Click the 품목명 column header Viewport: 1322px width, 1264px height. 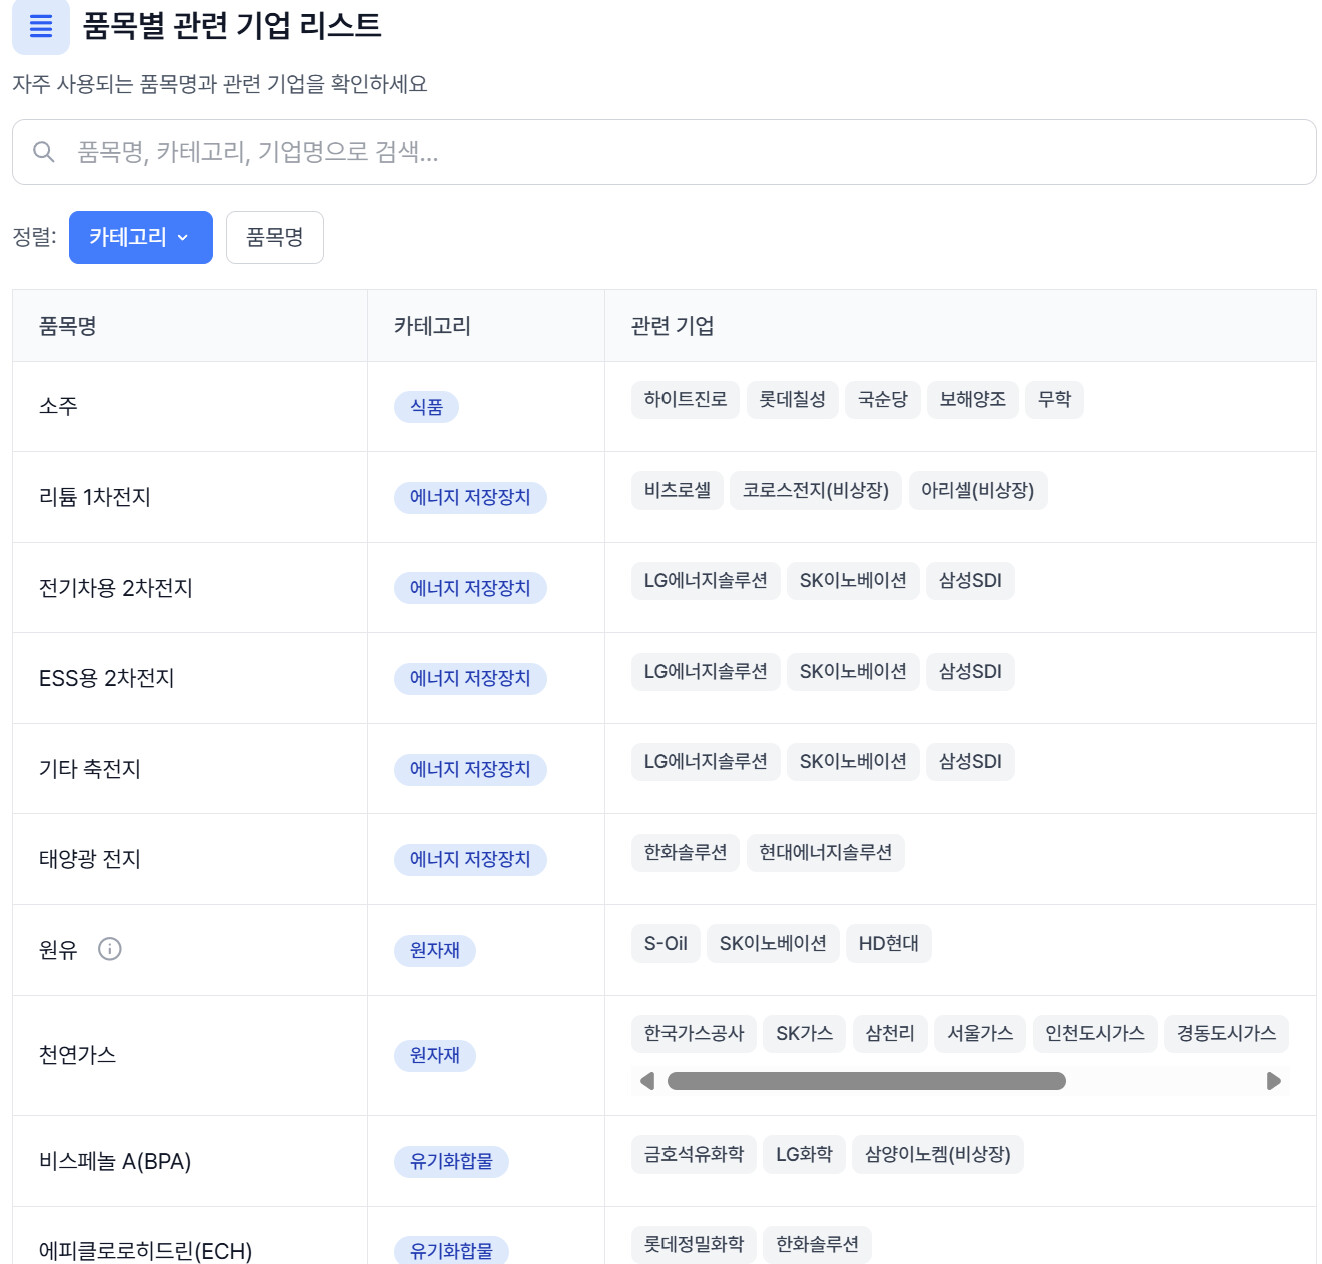[67, 326]
